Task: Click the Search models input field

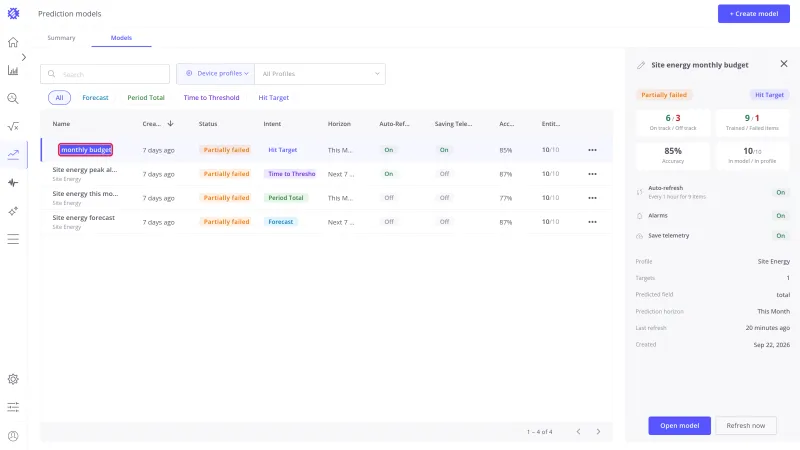Action: [105, 74]
